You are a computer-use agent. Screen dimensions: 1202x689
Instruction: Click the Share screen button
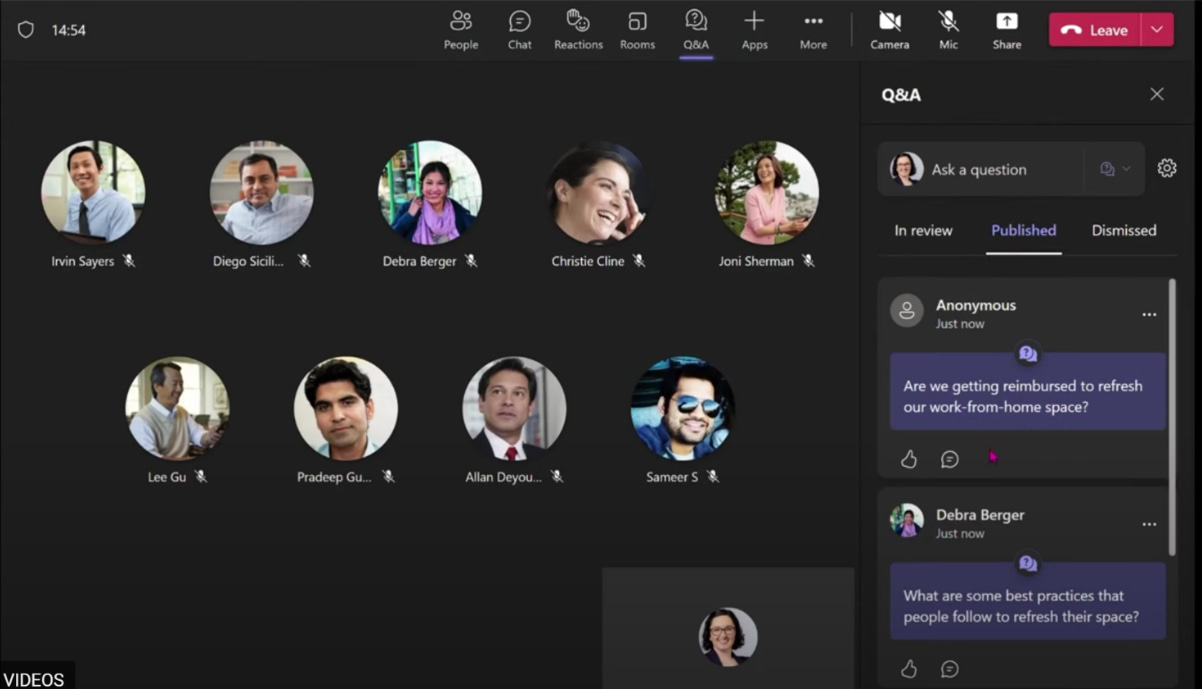tap(1006, 30)
